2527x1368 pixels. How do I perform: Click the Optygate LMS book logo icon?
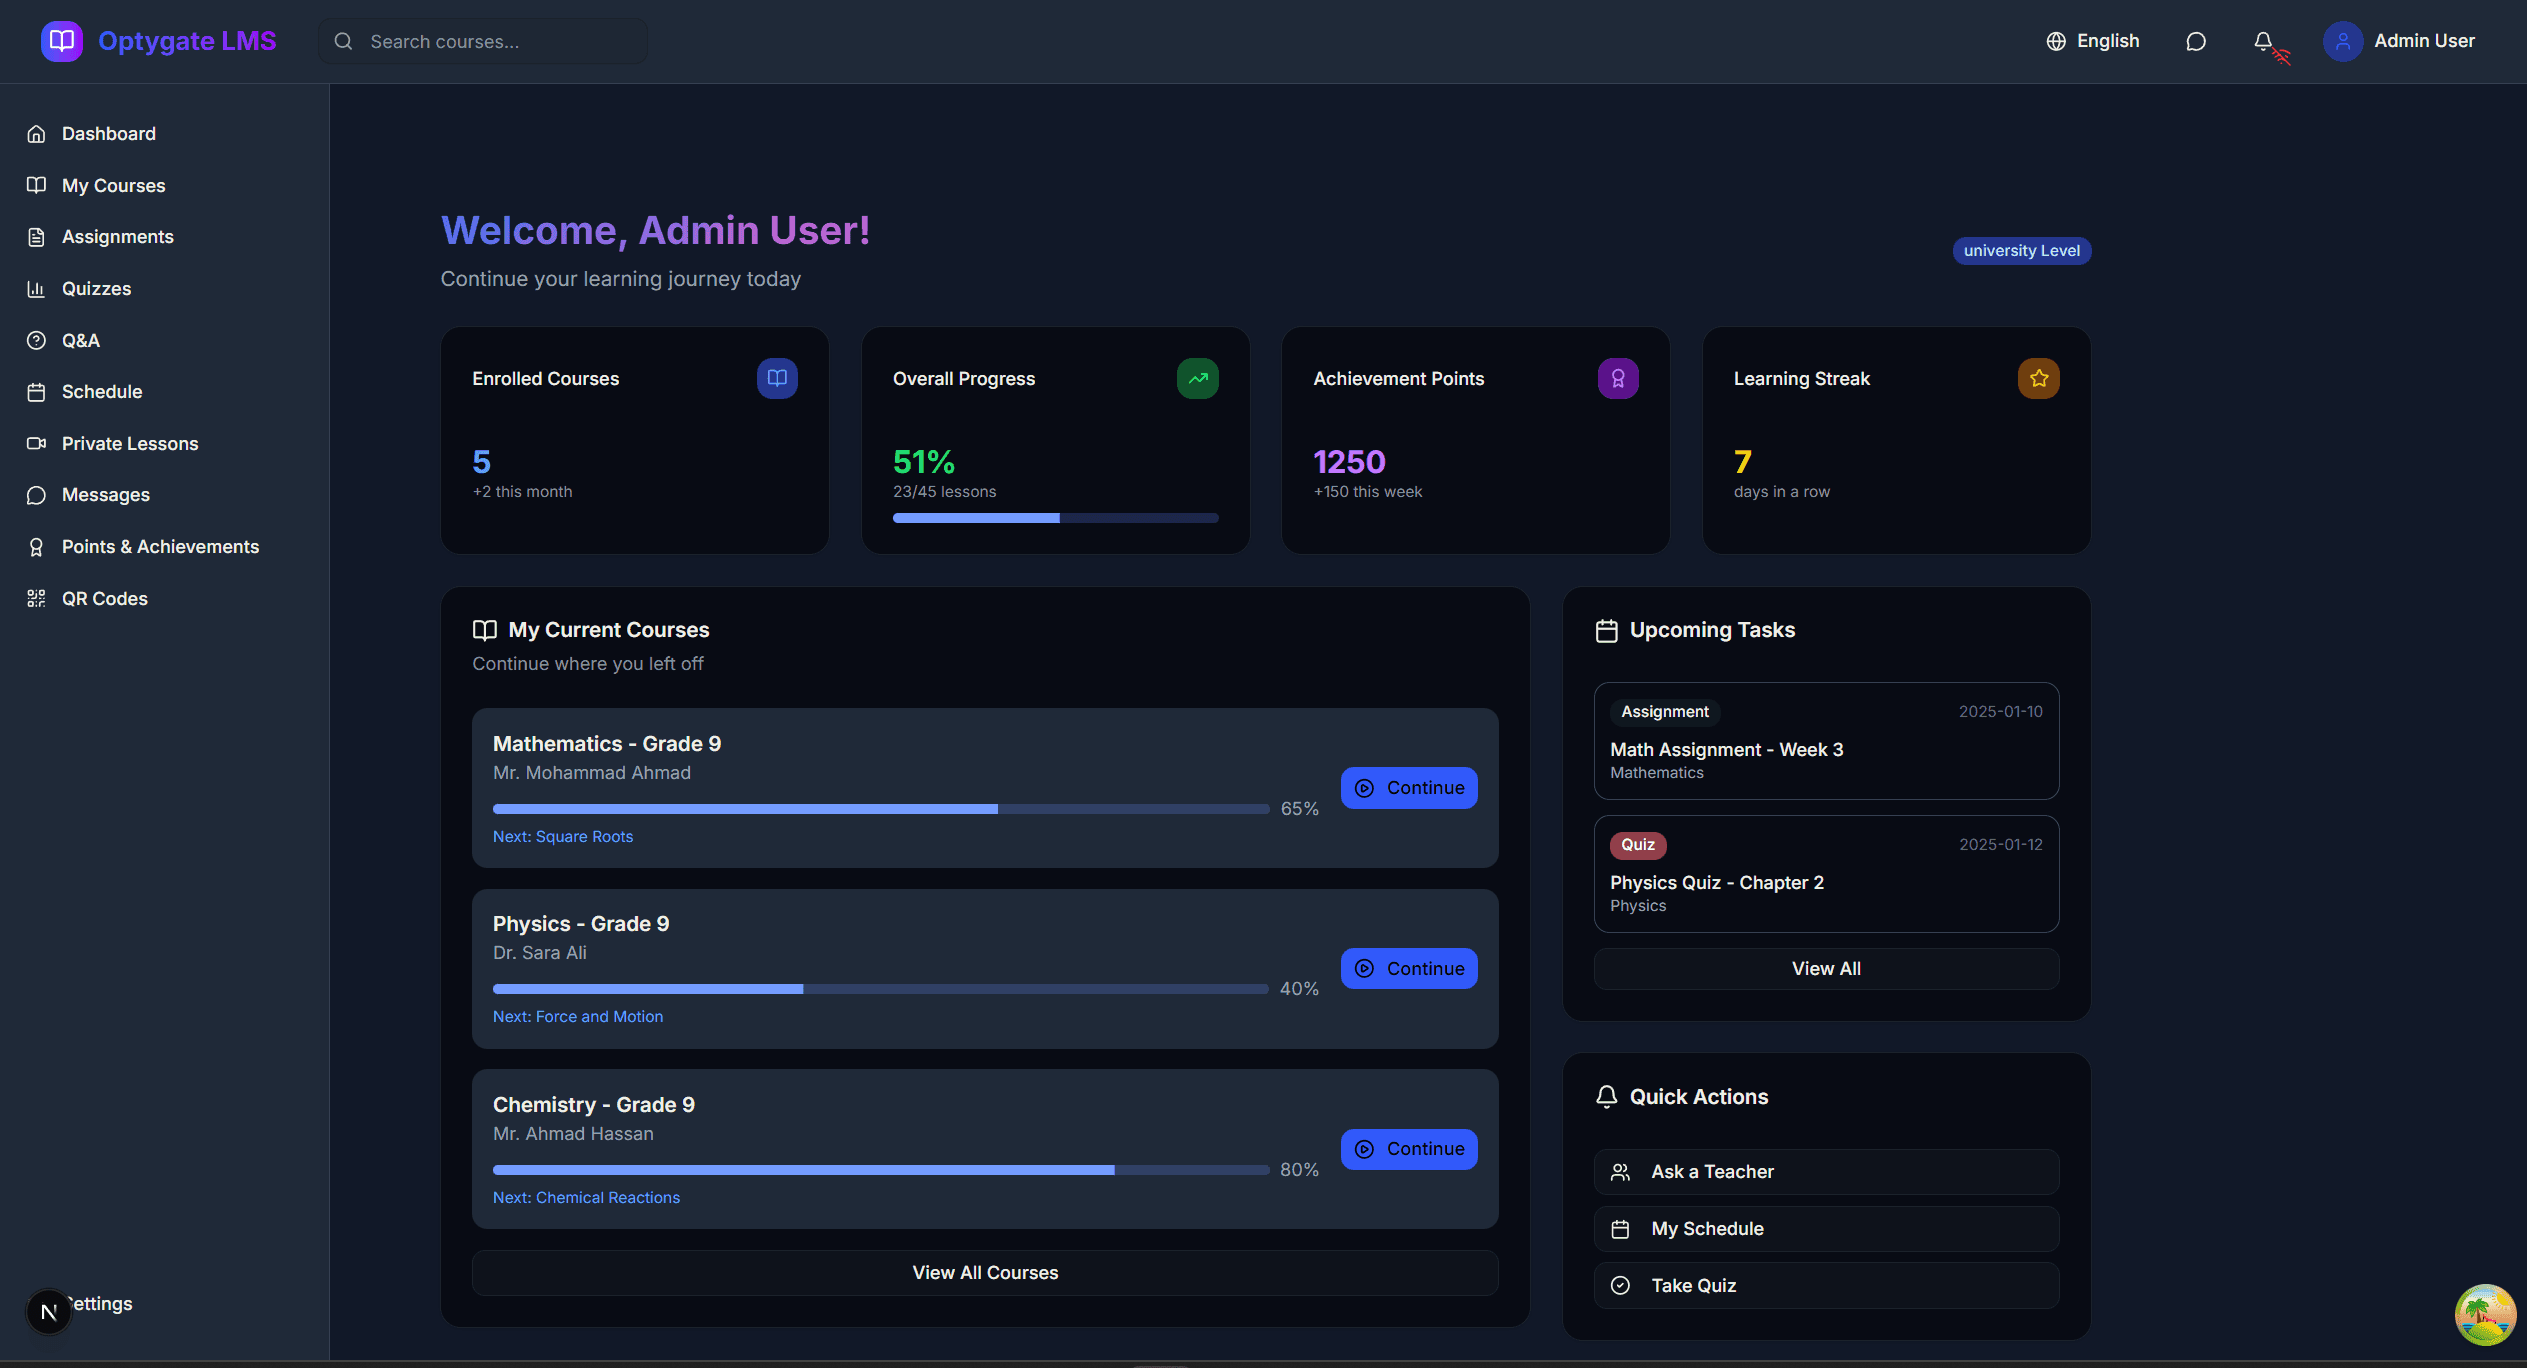pyautogui.click(x=62, y=41)
